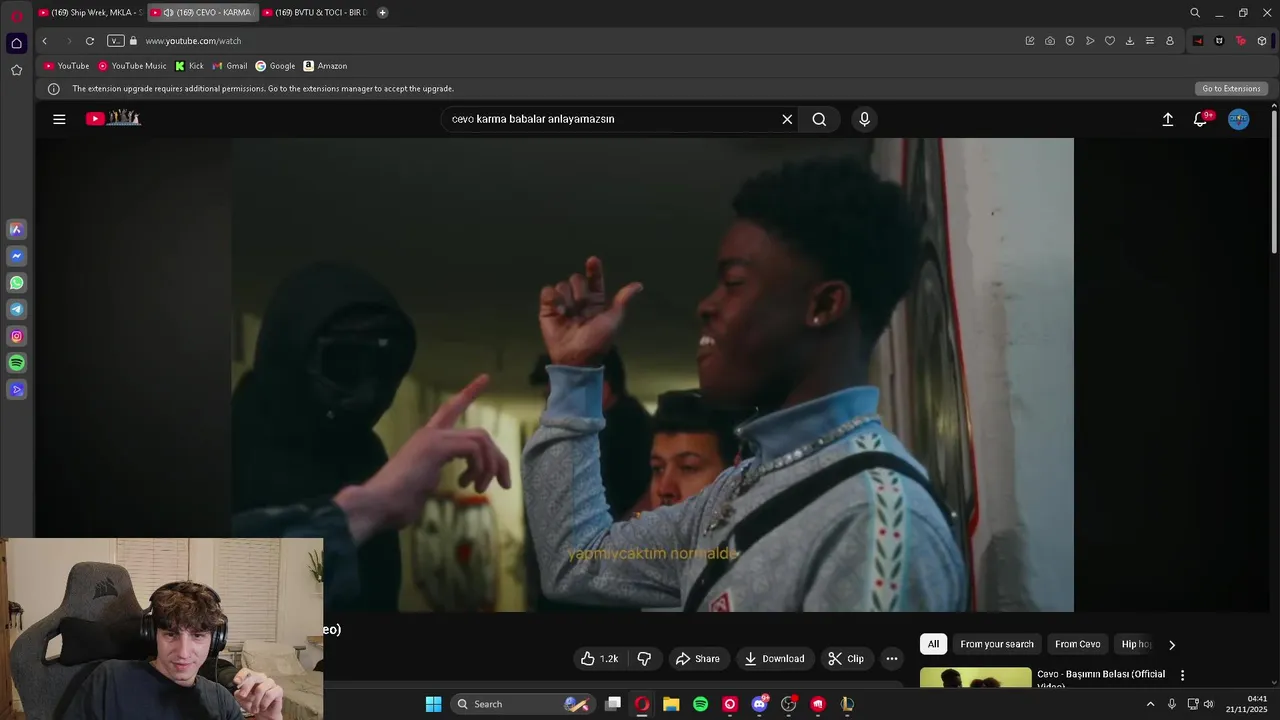Open Gmail bookmark
1280x720 pixels.
[230, 66]
